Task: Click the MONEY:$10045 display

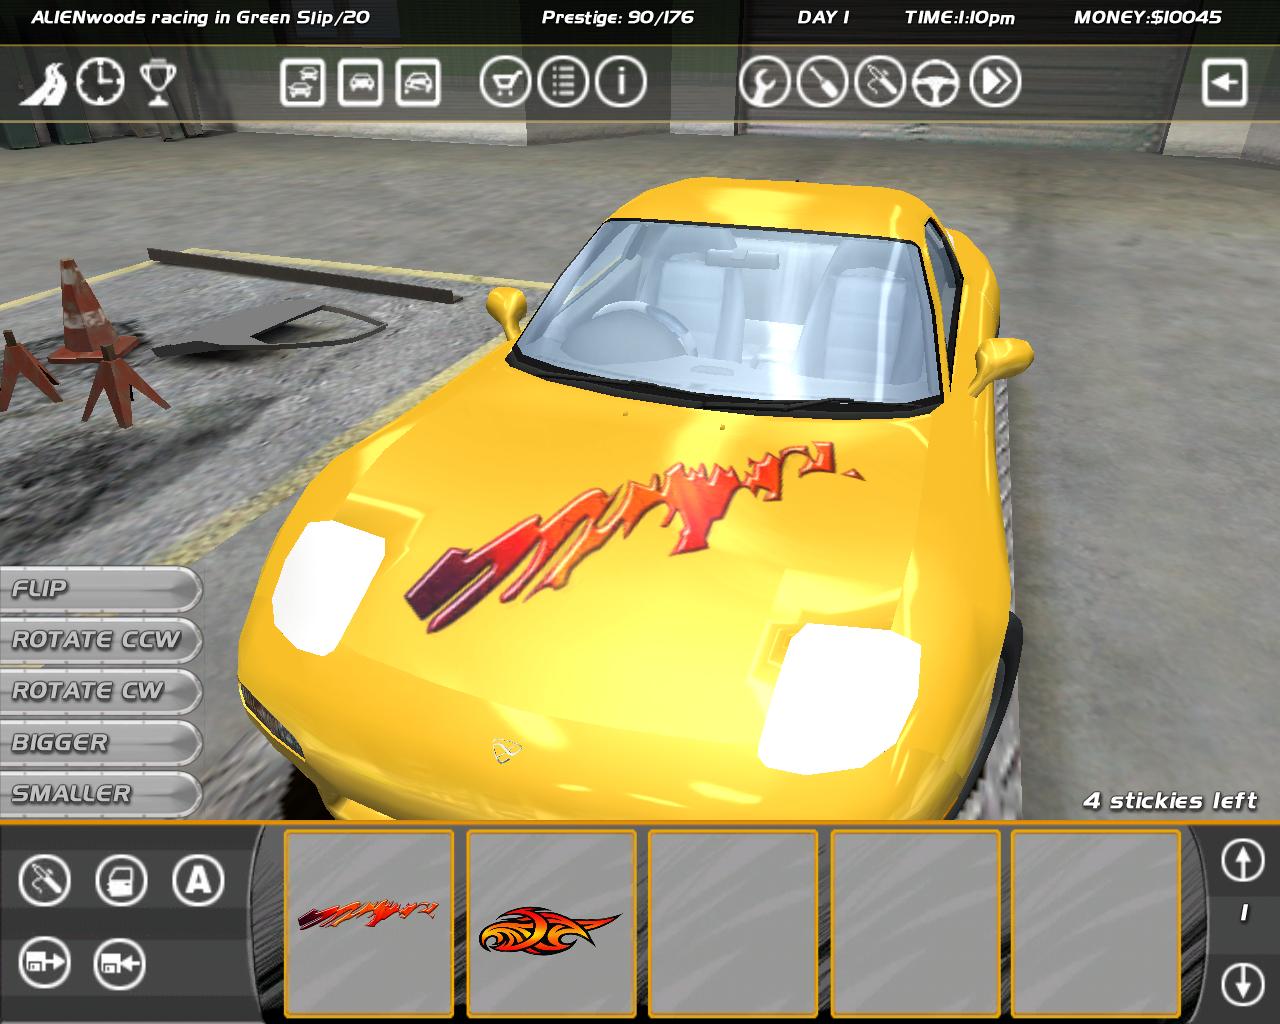Action: pos(1148,17)
